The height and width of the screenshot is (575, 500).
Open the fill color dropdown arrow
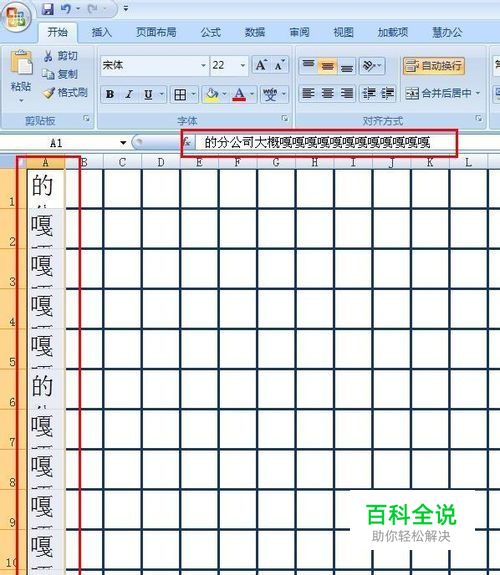[x=225, y=95]
